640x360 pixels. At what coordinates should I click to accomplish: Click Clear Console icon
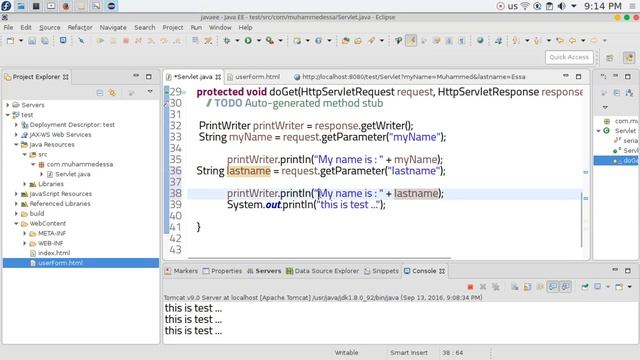(x=514, y=287)
